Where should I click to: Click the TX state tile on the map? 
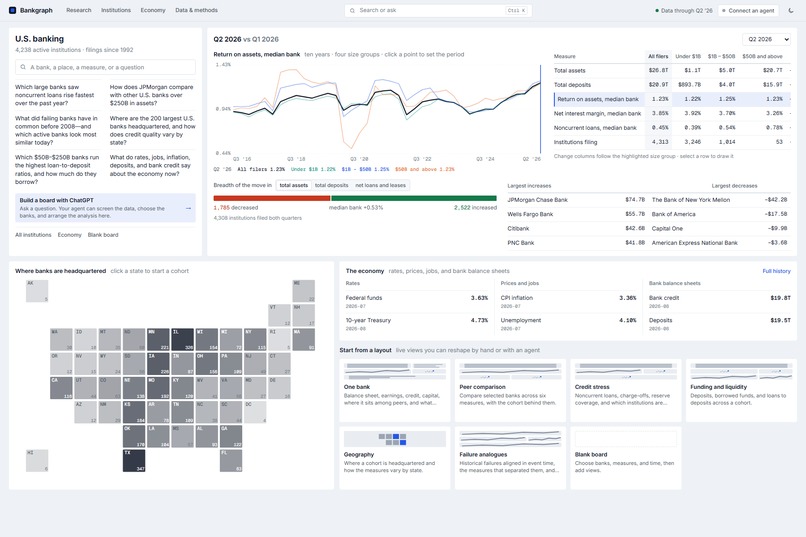(134, 460)
